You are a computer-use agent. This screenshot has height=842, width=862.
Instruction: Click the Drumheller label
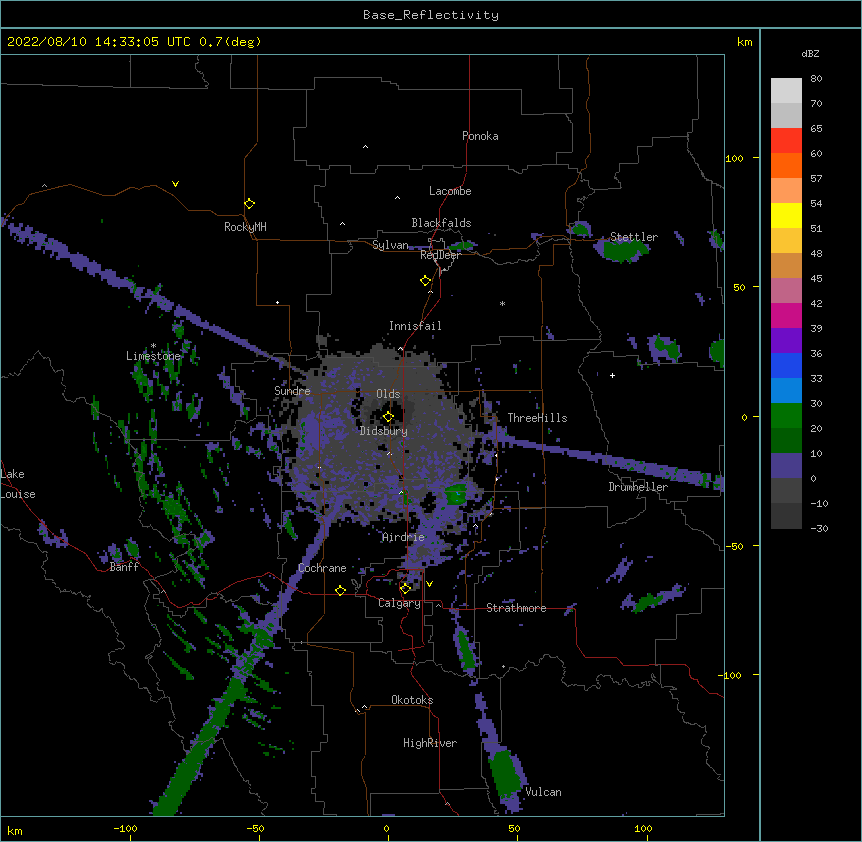(x=638, y=487)
